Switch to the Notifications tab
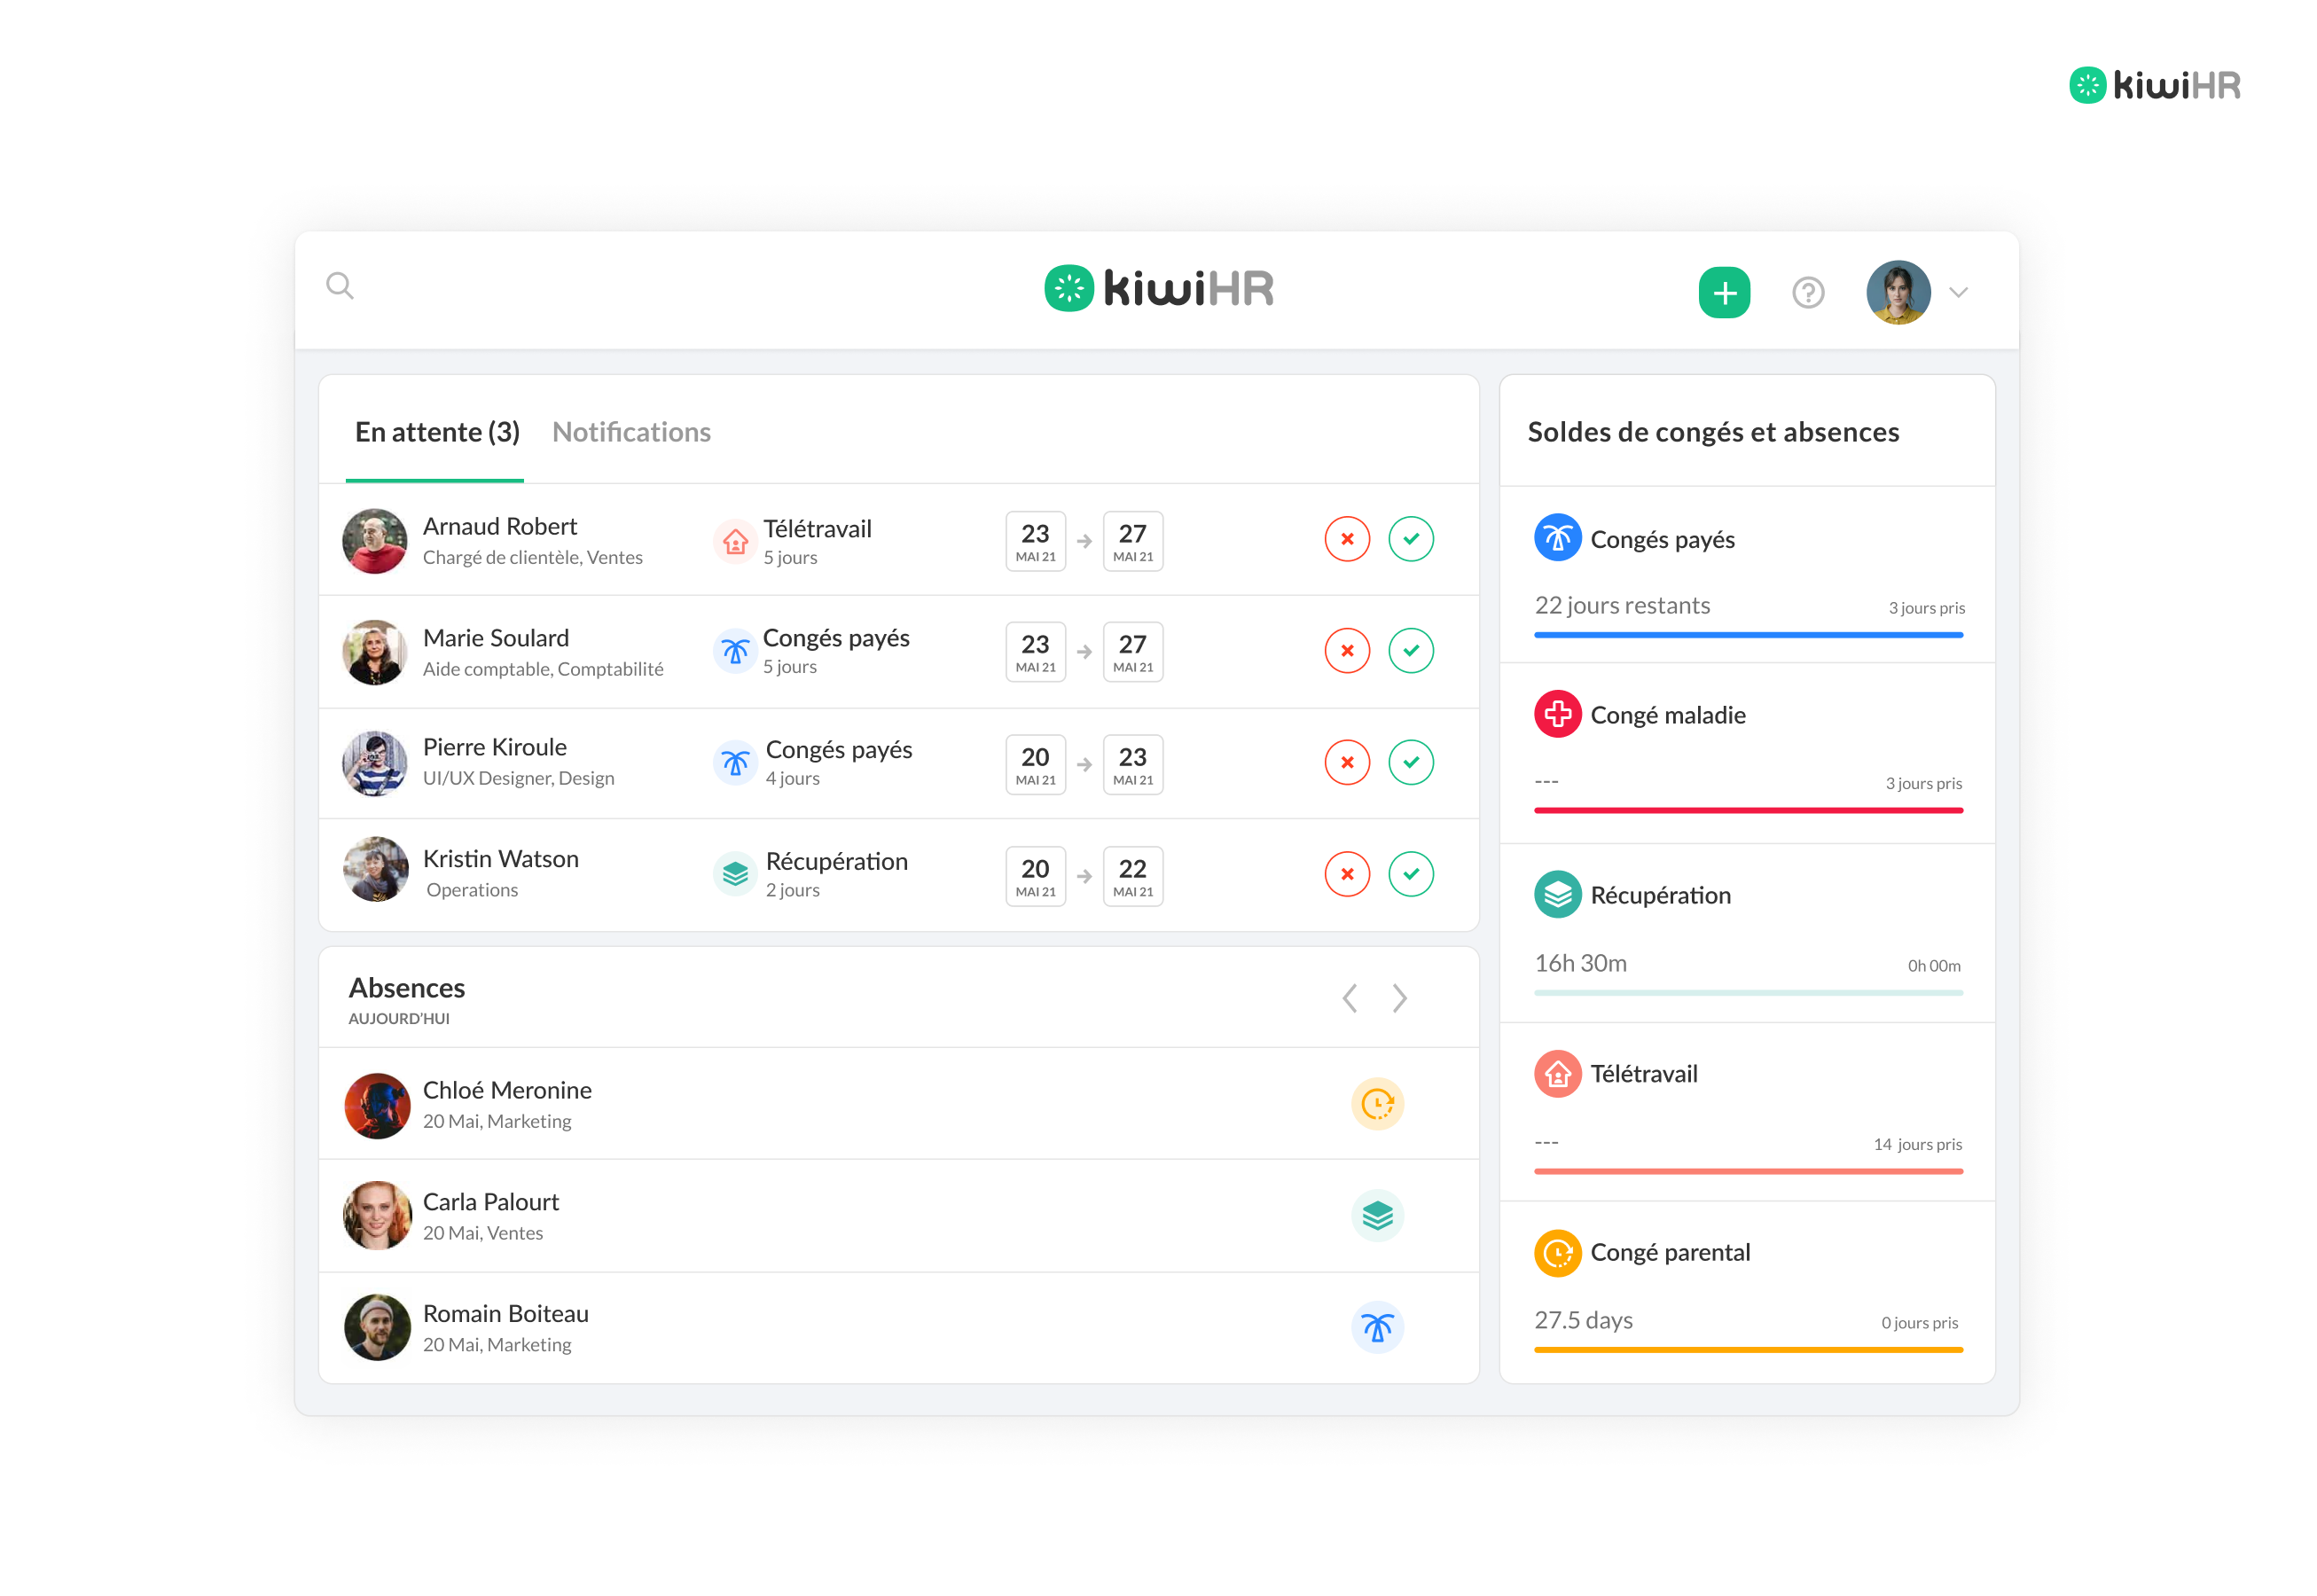2317x1596 pixels. tap(631, 432)
